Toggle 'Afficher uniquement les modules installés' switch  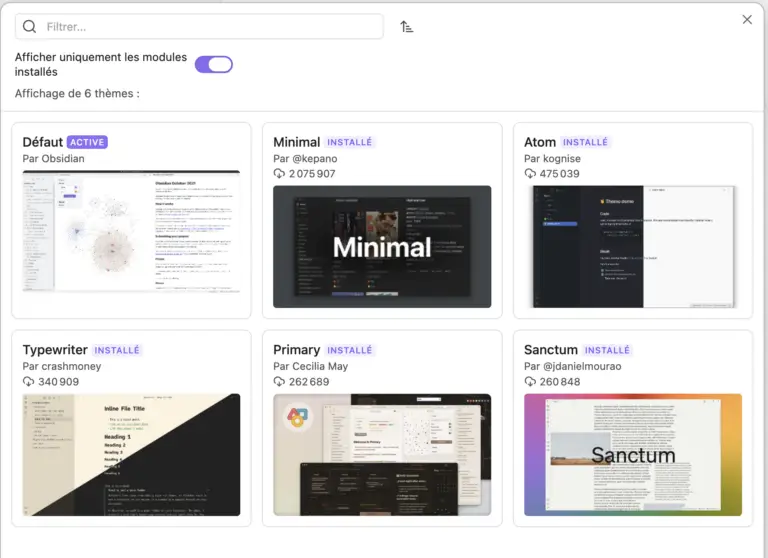tap(213, 65)
